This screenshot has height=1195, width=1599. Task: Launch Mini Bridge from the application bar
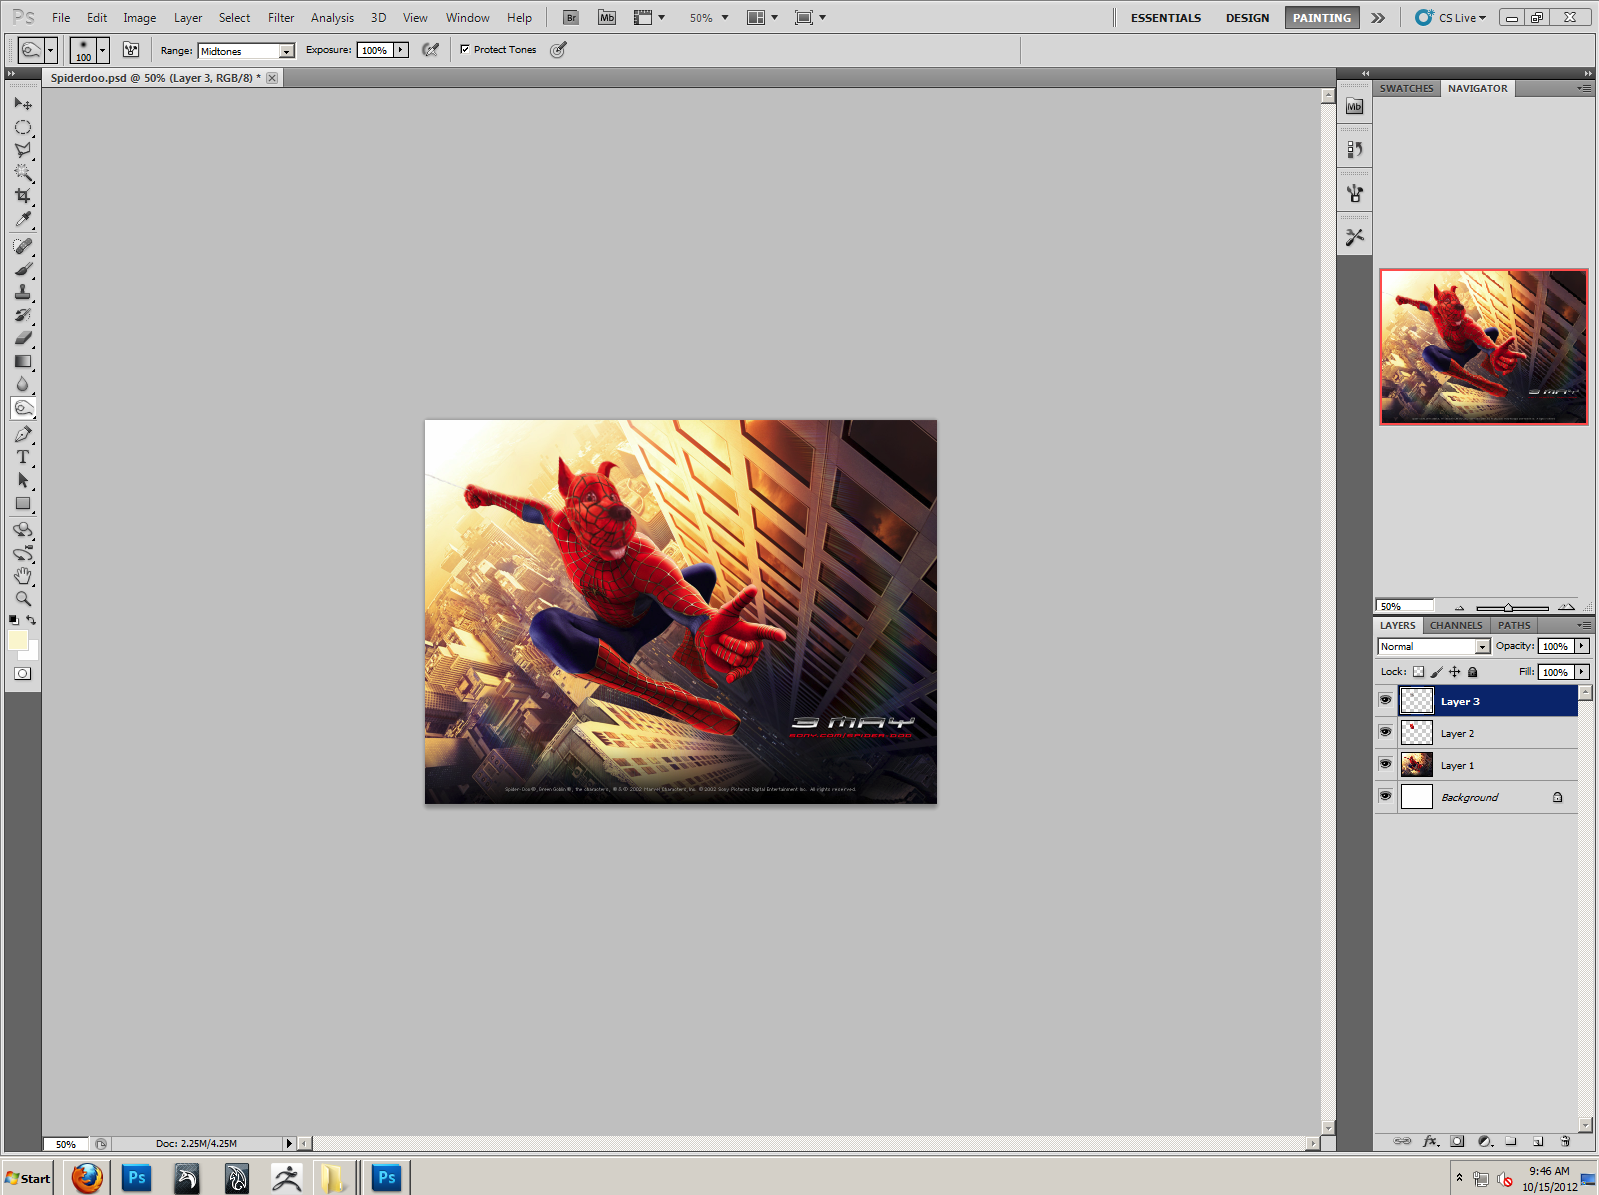[607, 18]
